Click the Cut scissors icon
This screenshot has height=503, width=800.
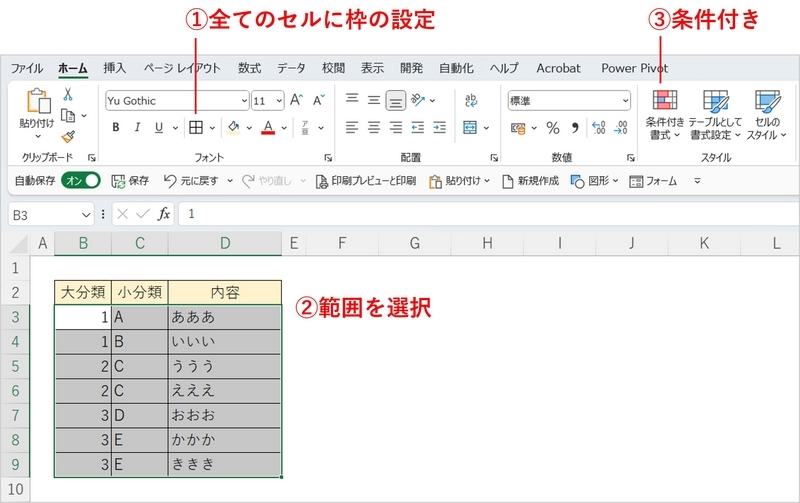pos(68,94)
